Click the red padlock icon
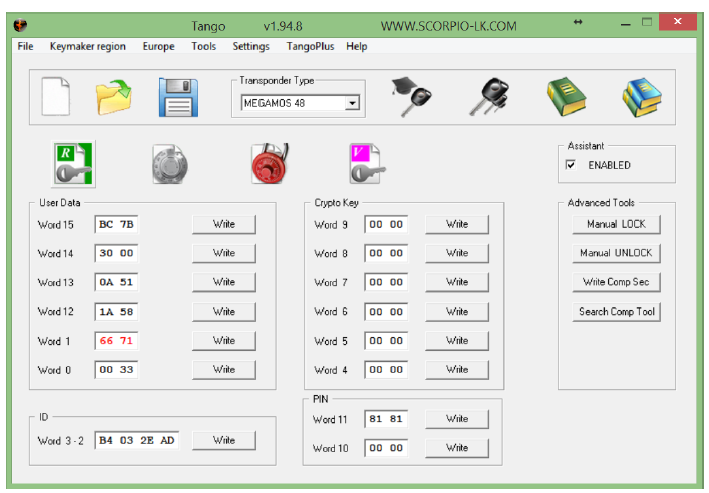Screen dimensions: 709x493 [270, 163]
